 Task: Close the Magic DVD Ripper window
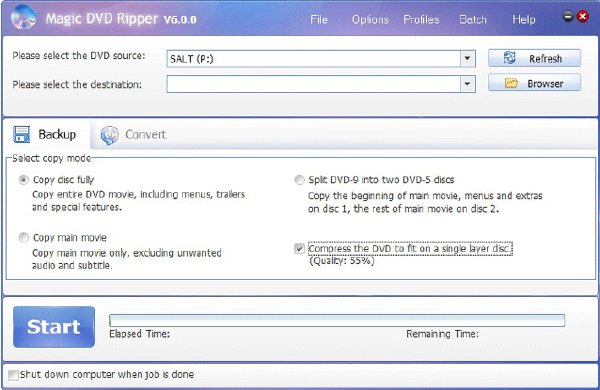point(583,16)
